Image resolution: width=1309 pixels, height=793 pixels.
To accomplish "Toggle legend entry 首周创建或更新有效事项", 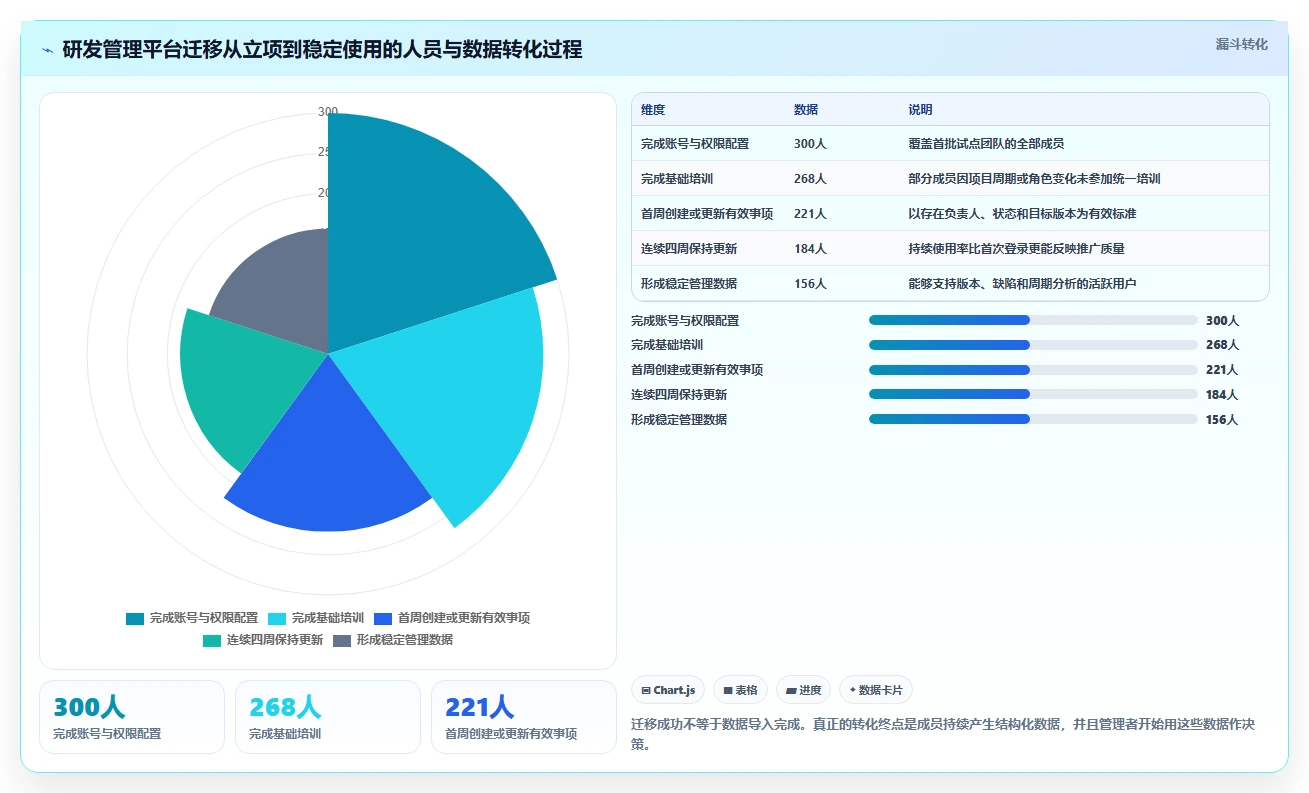I will [452, 618].
